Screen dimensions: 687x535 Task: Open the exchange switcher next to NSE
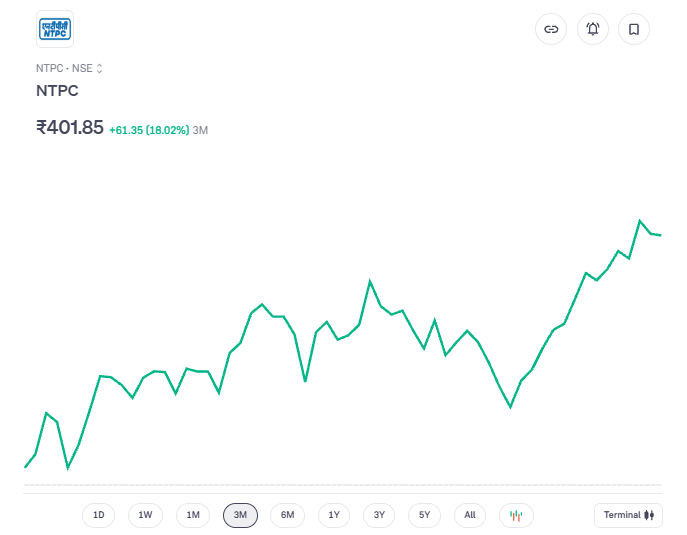(x=99, y=69)
